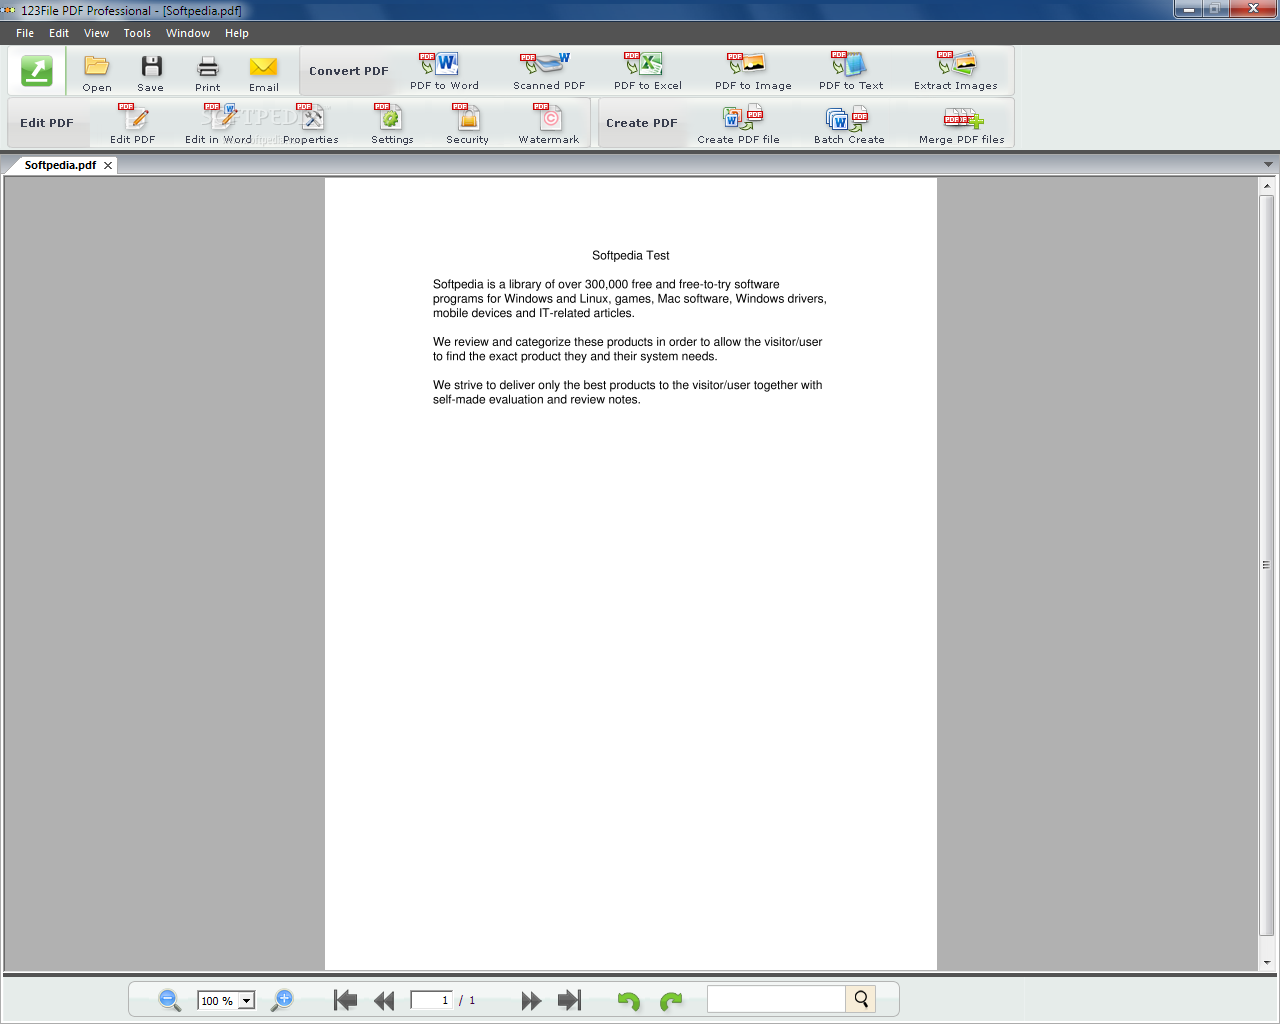Jump to the first page
Viewport: 1280px width, 1024px height.
coord(345,1000)
